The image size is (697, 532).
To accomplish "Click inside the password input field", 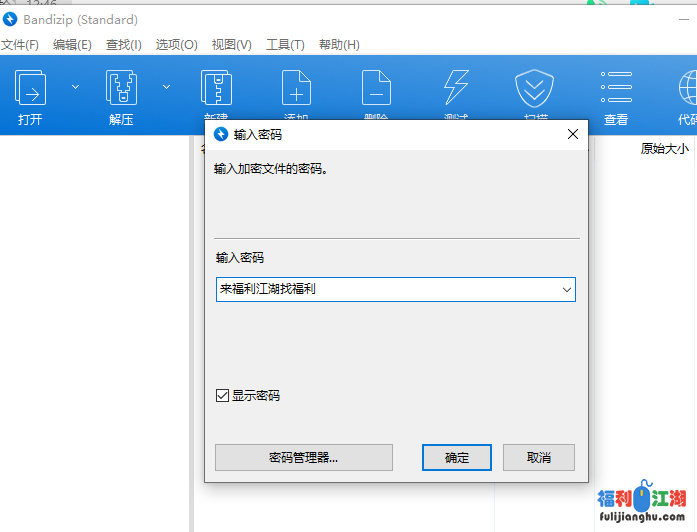I will pos(386,290).
